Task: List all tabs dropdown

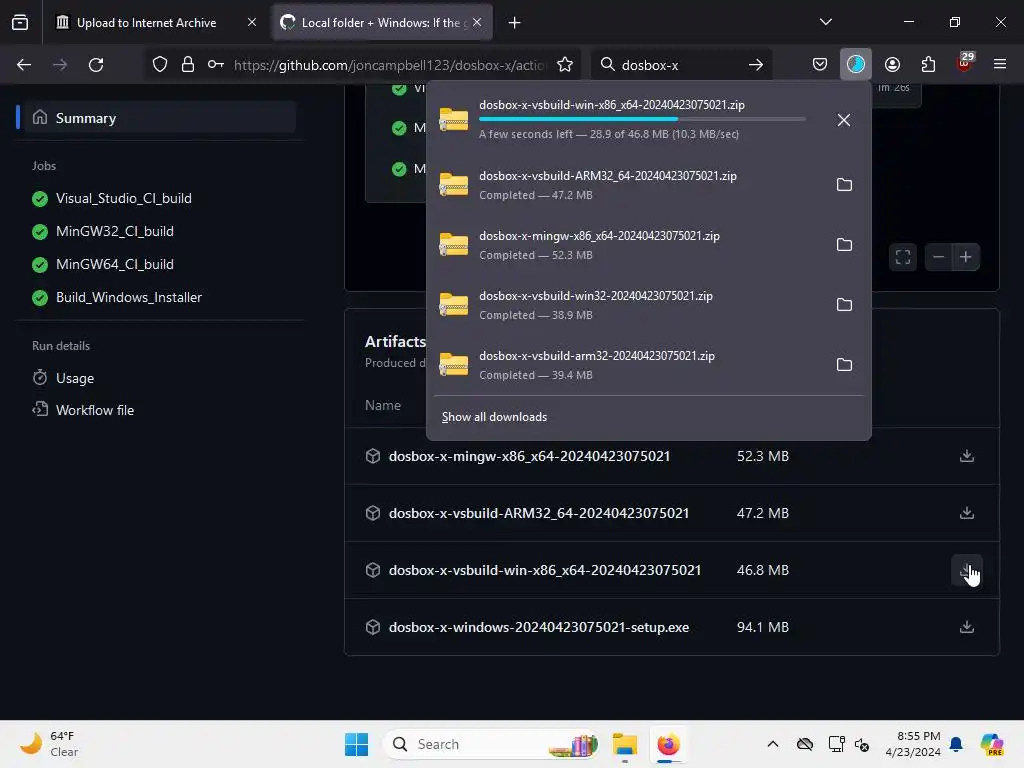Action: click(825, 22)
